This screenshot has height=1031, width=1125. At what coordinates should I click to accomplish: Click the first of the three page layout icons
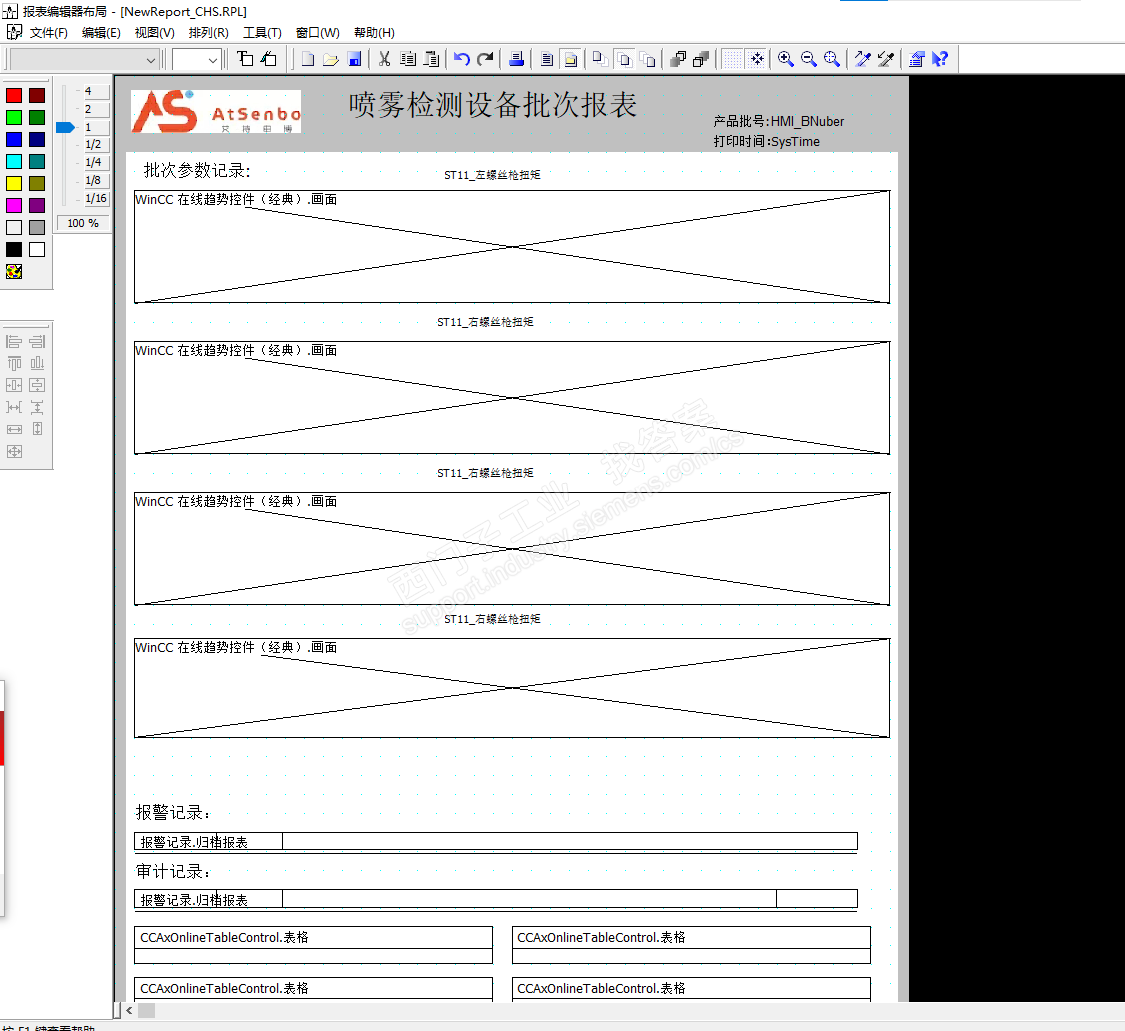tap(601, 59)
